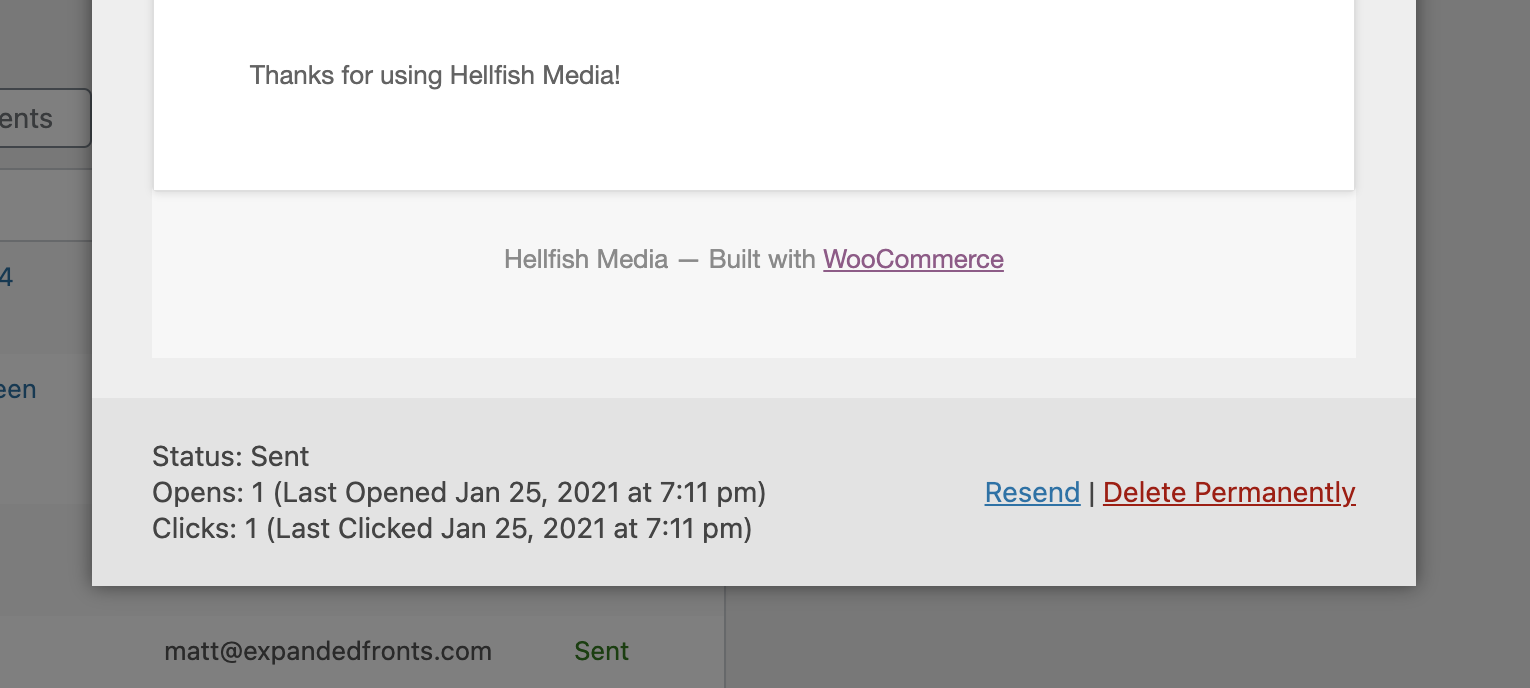Click the 'Thanks for using Hellfish Media!' text
This screenshot has width=1530, height=688.
coord(435,75)
